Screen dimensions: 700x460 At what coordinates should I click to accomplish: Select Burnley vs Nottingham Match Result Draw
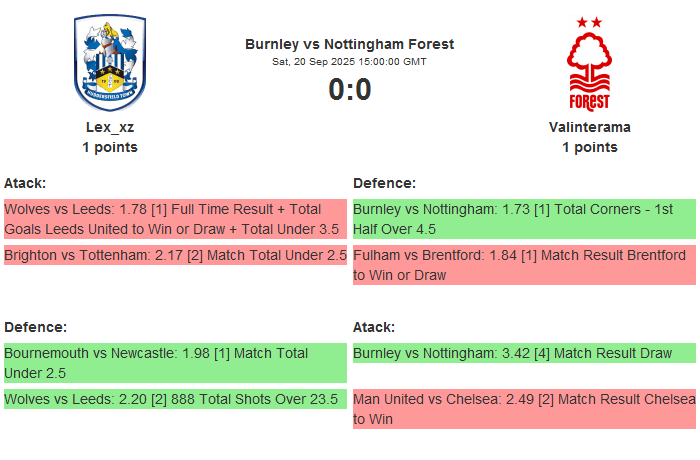coord(523,353)
